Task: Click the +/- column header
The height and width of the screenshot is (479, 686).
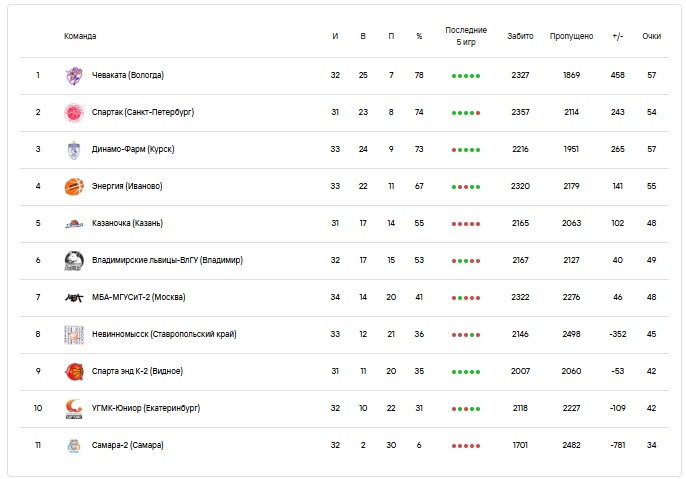Action: point(617,36)
